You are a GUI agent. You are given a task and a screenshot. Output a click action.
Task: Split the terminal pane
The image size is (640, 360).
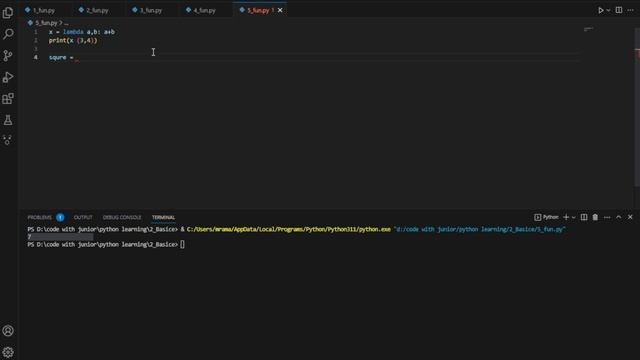584,217
